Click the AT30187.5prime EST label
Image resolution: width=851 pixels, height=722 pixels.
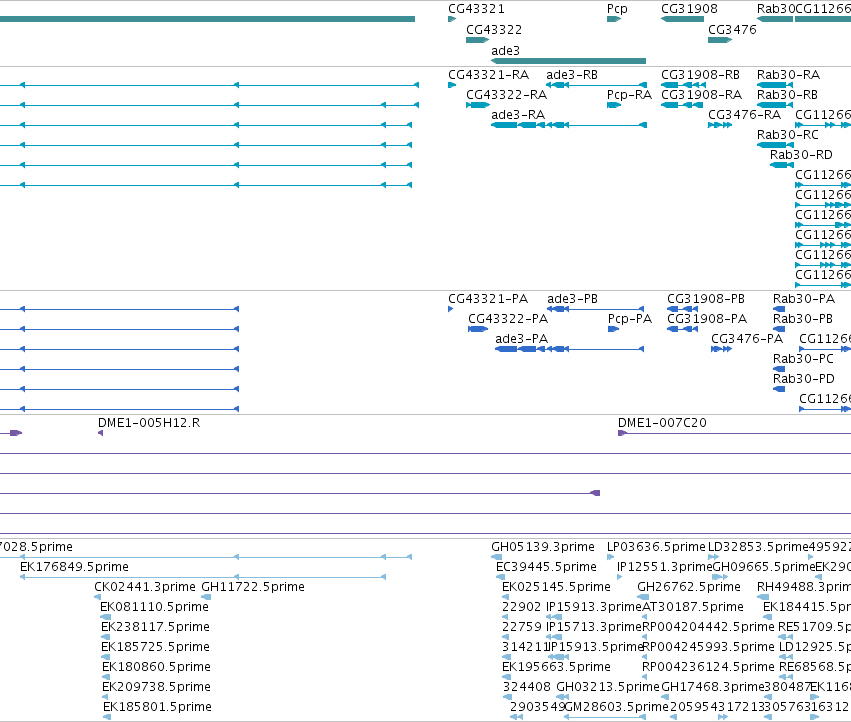[x=693, y=607]
